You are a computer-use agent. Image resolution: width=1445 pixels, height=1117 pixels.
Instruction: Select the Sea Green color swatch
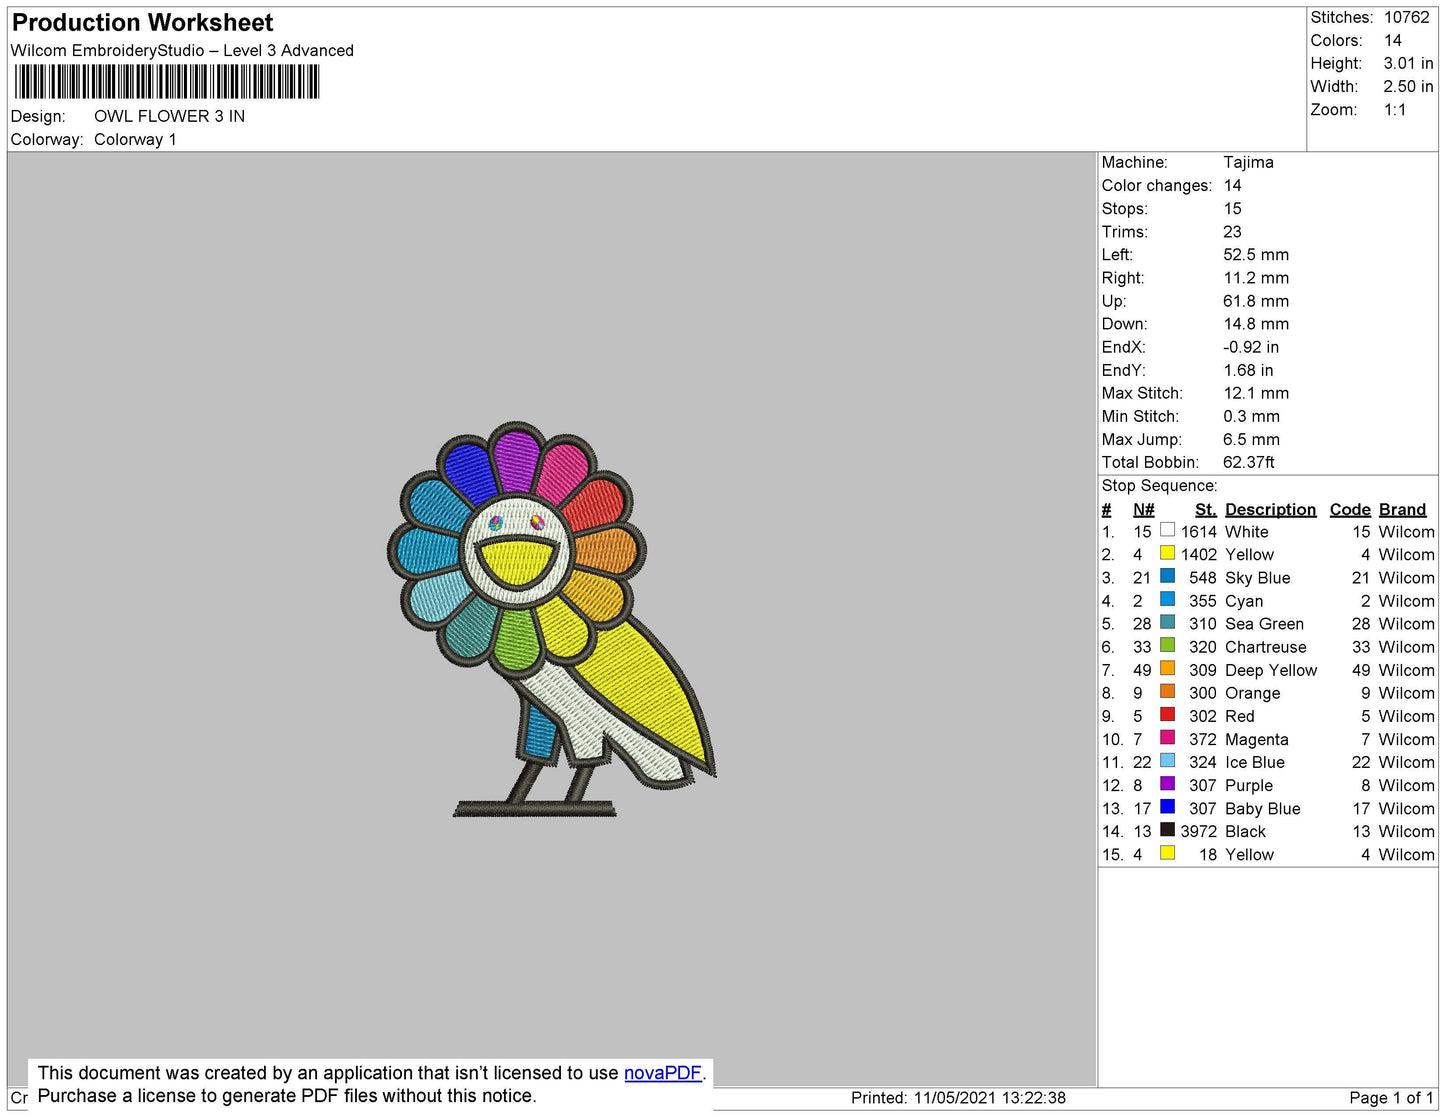tap(1167, 622)
